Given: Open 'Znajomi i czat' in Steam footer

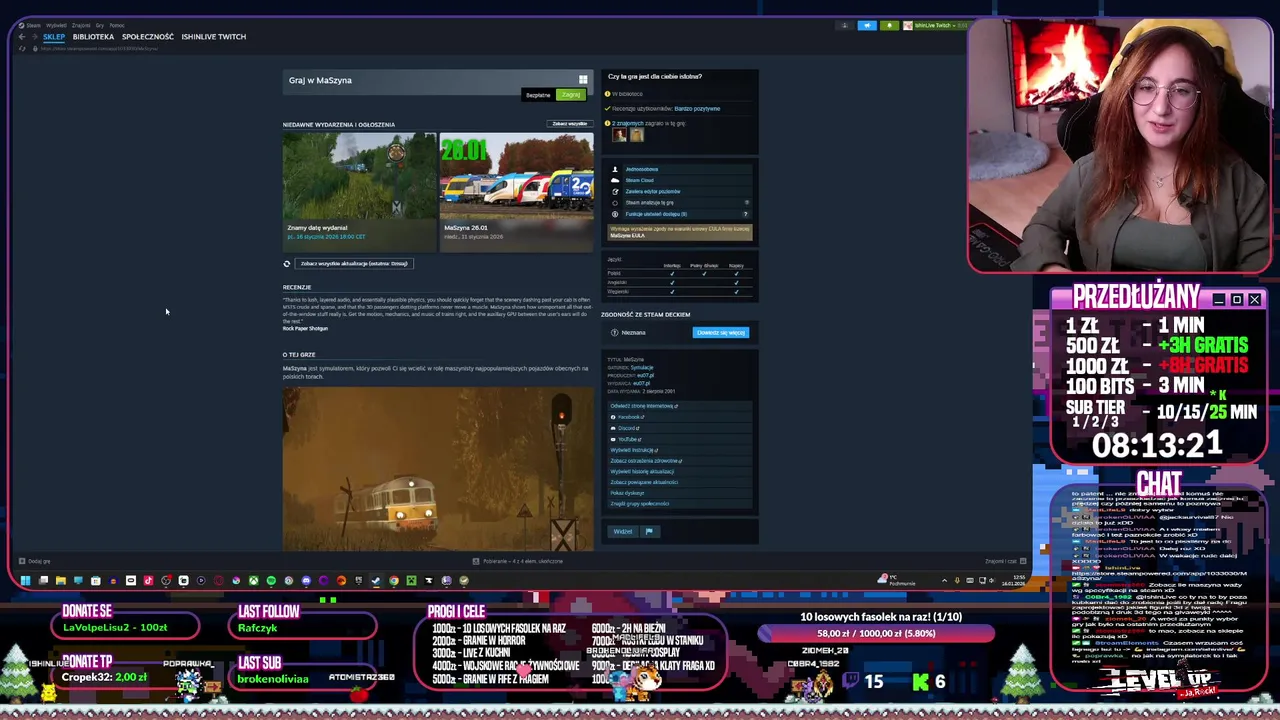Looking at the screenshot, I should tap(1004, 561).
